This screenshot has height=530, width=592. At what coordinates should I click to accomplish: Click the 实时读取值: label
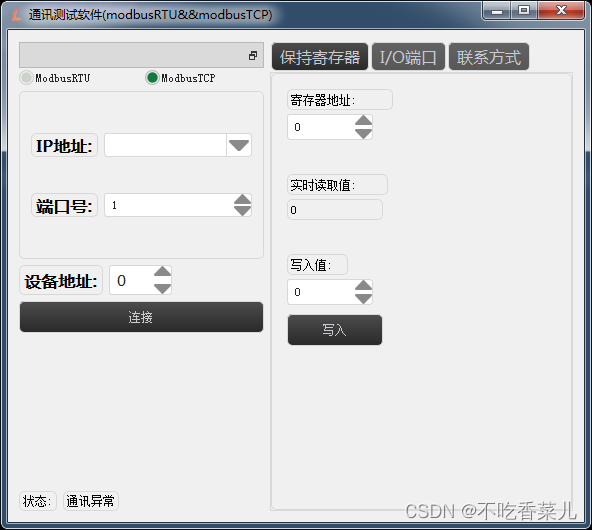click(x=337, y=185)
